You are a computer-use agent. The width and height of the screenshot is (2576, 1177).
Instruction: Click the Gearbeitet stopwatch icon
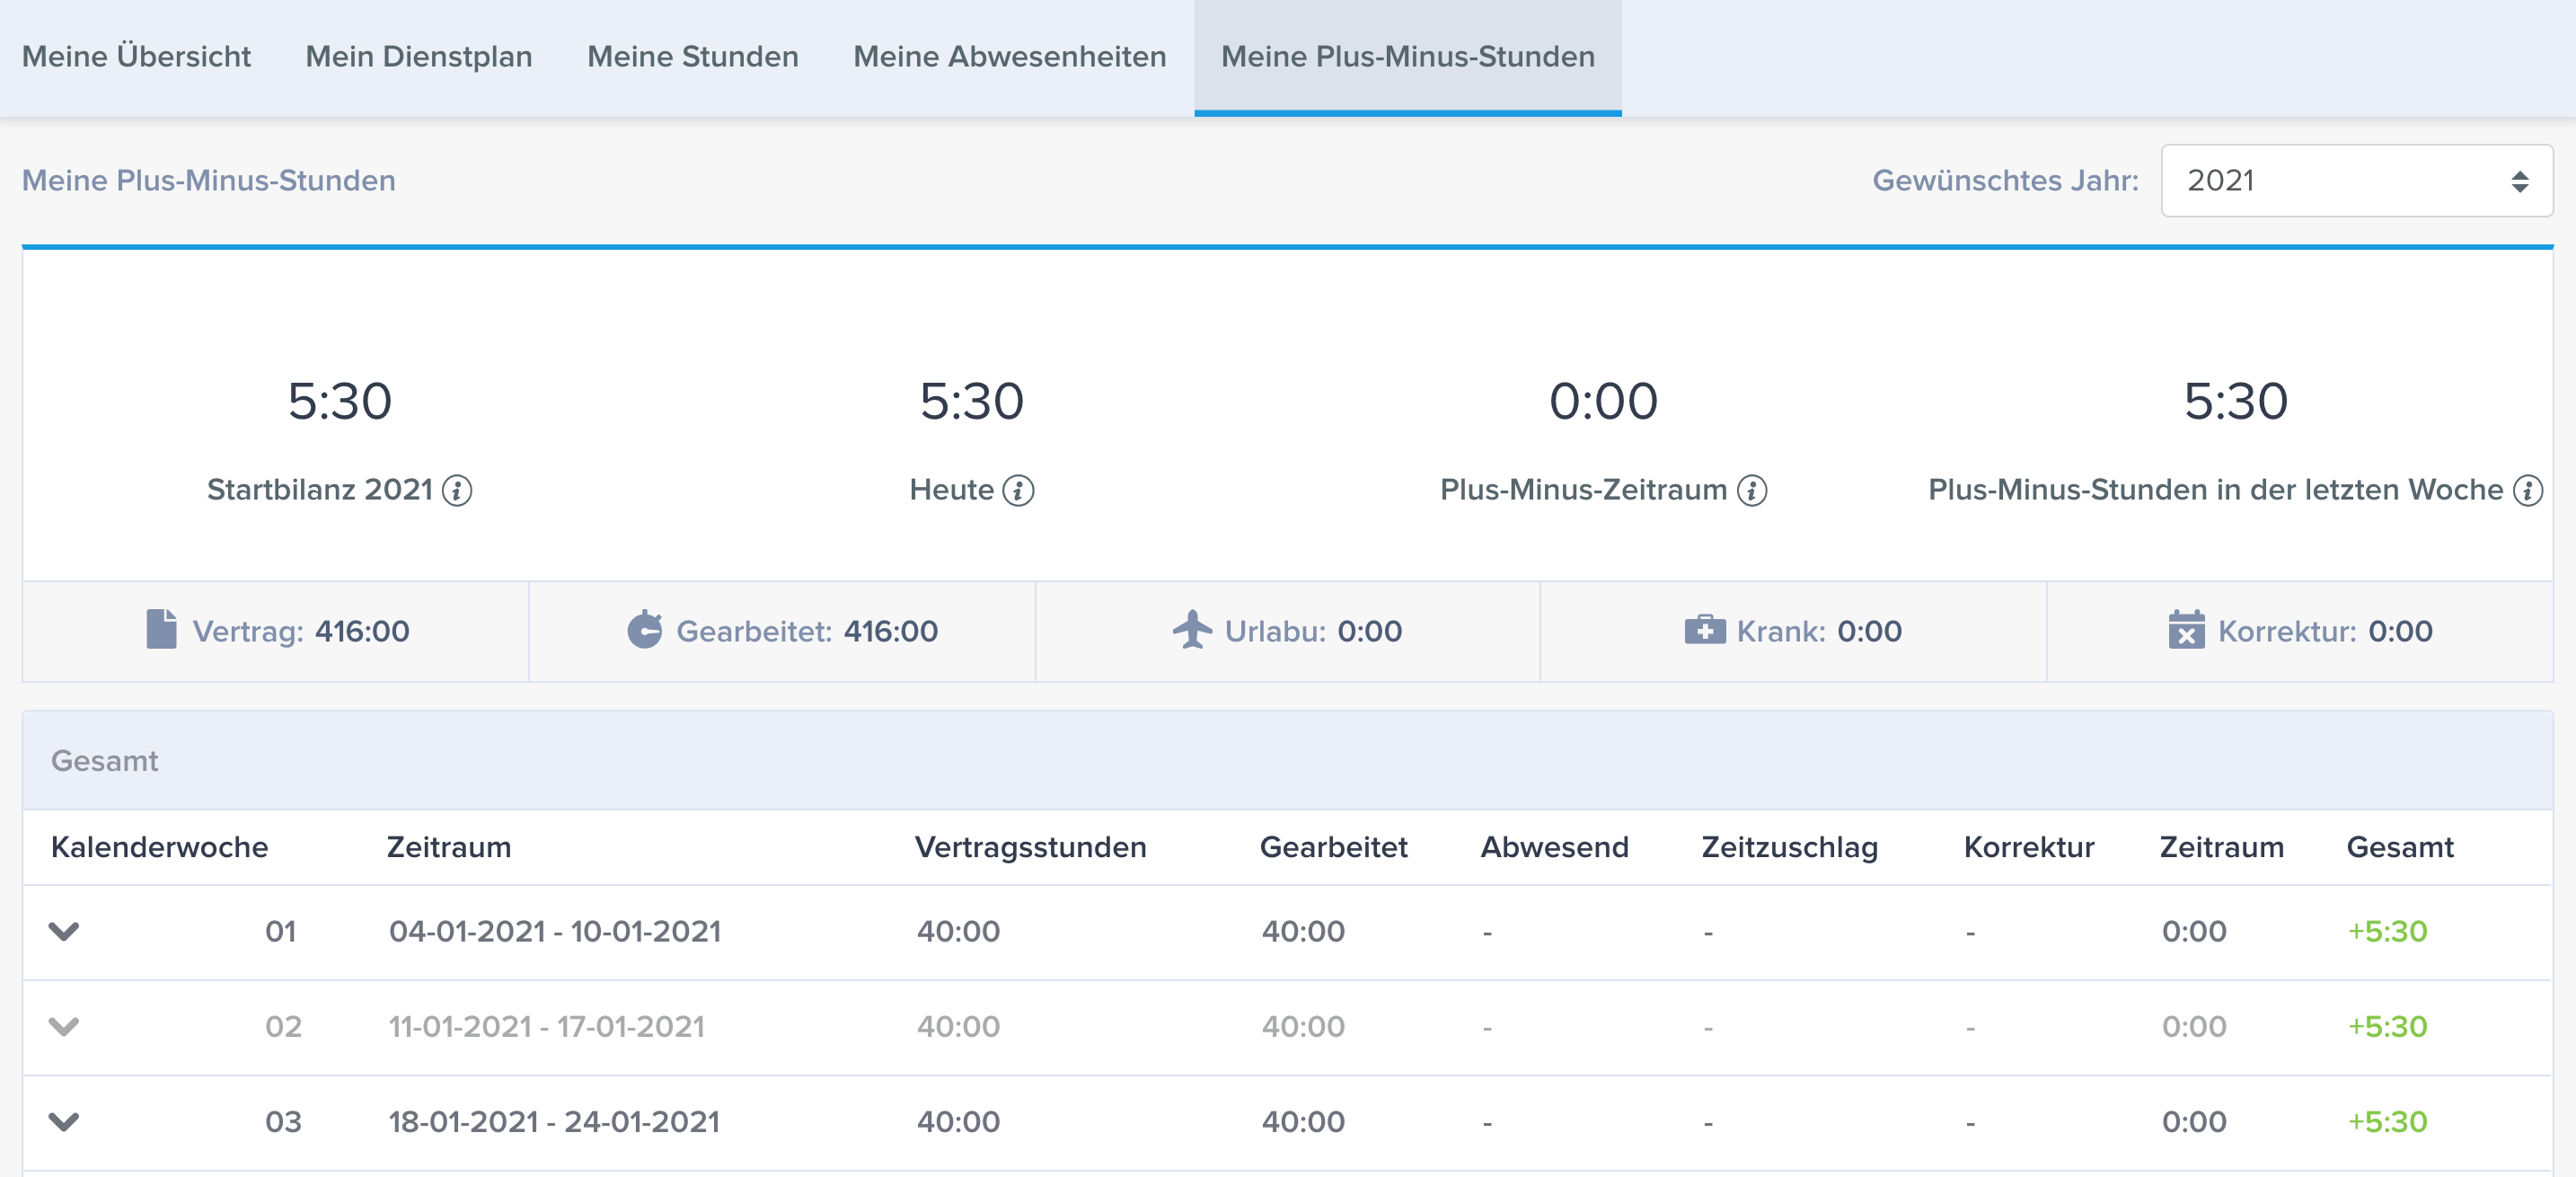tap(645, 630)
